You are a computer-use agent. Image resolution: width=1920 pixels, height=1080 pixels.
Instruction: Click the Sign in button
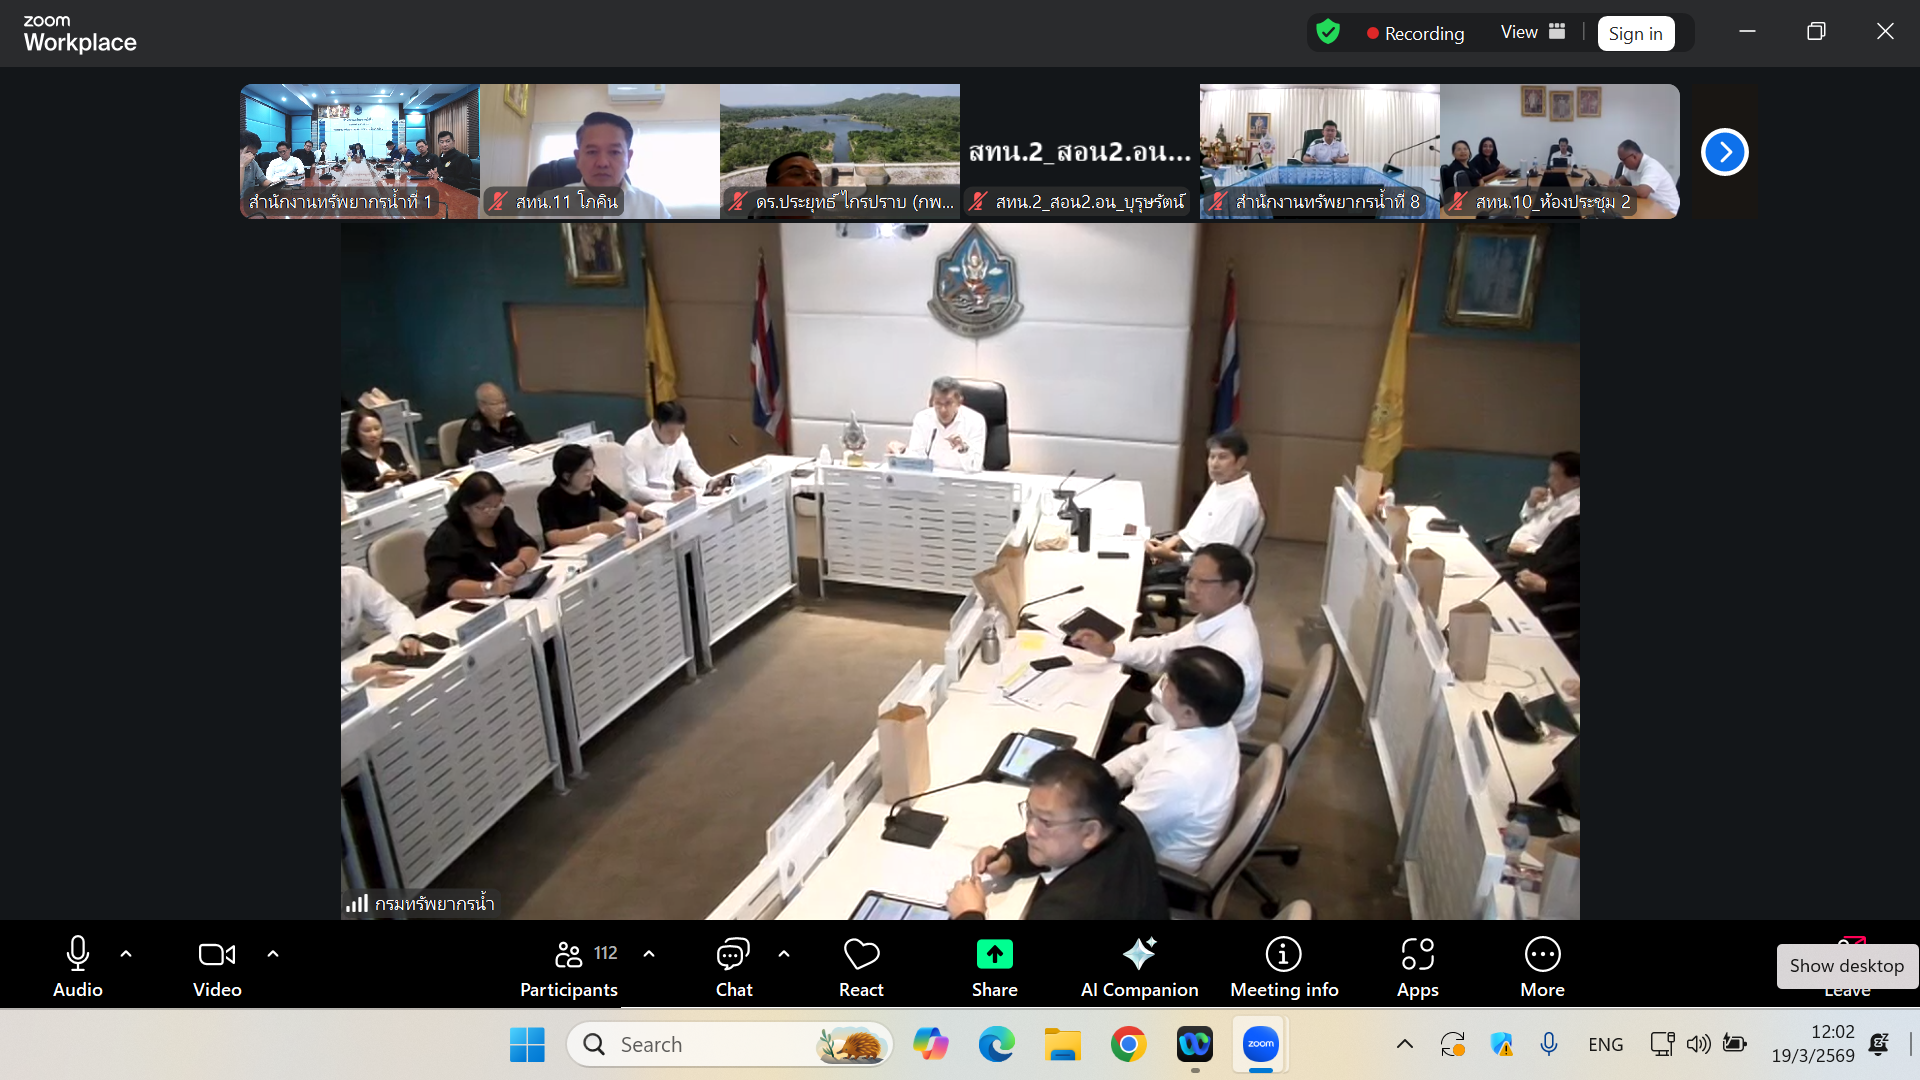coord(1635,33)
